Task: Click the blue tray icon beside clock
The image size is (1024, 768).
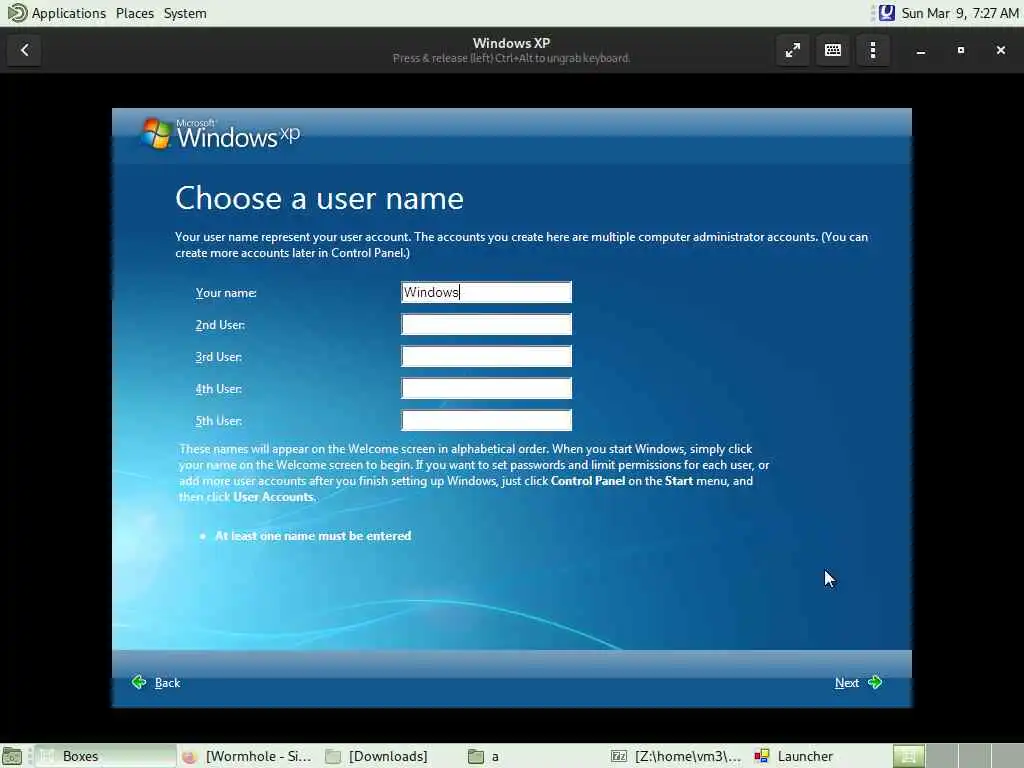Action: (x=886, y=12)
